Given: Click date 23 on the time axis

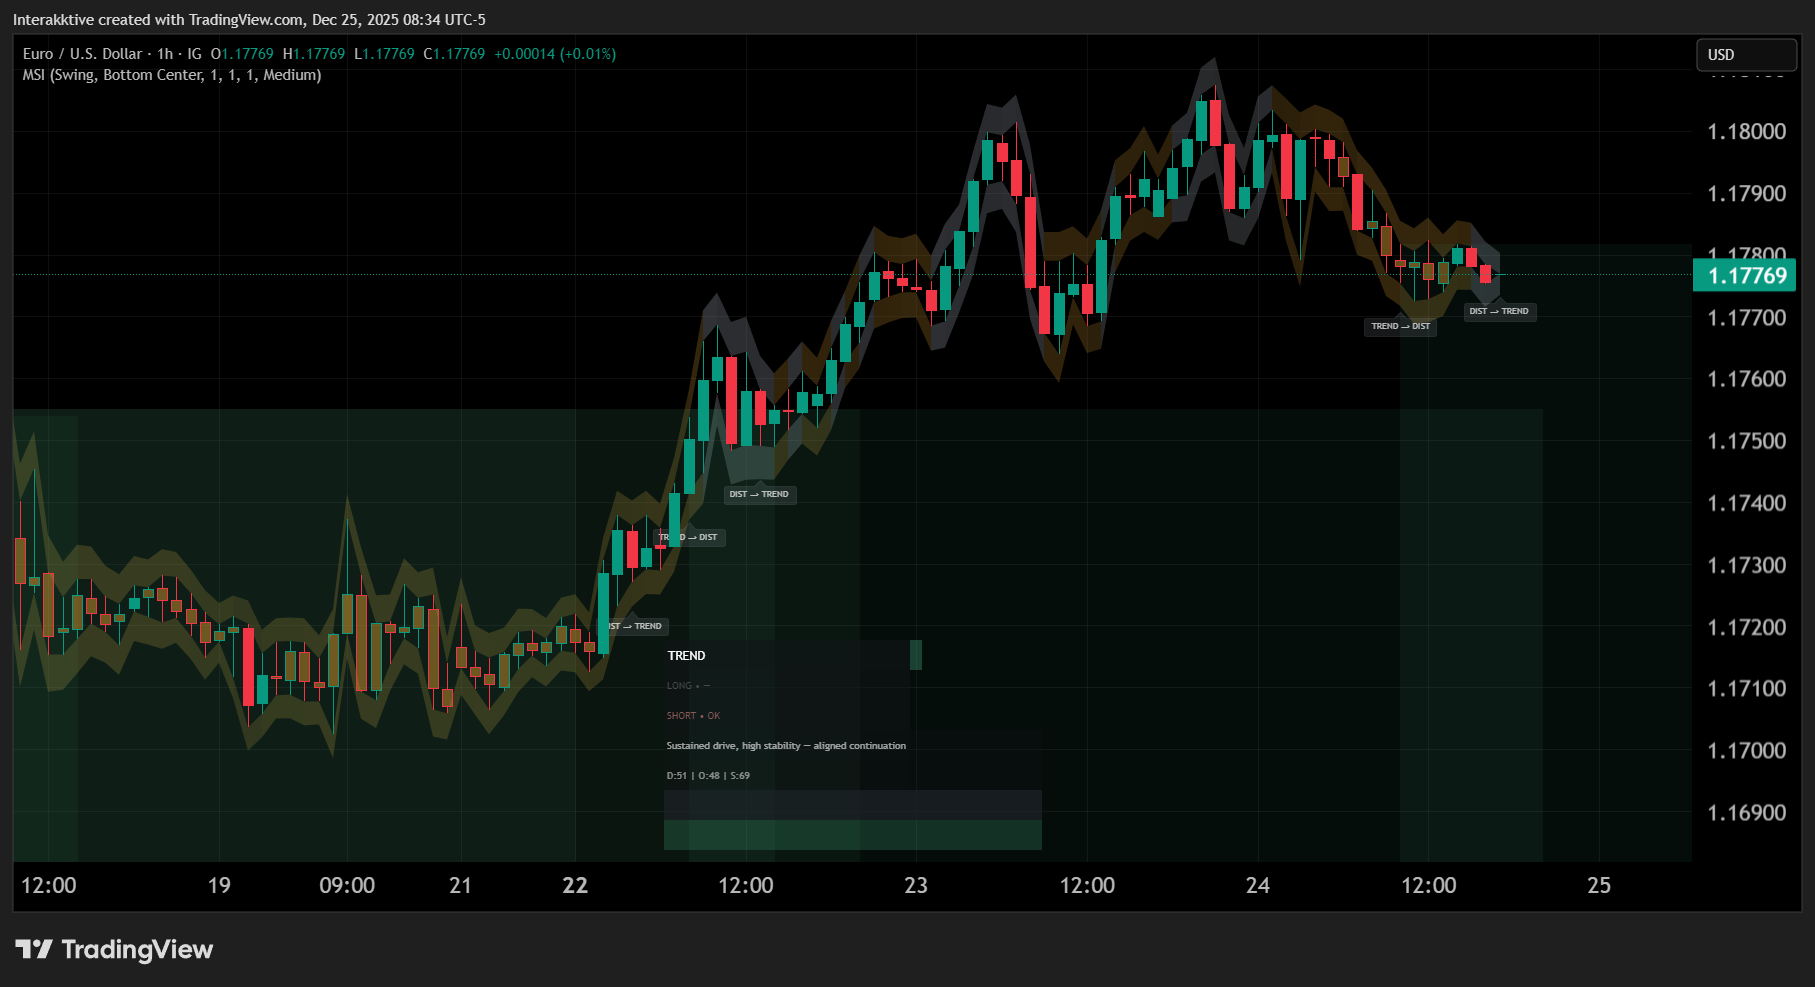Looking at the screenshot, I should [x=916, y=885].
